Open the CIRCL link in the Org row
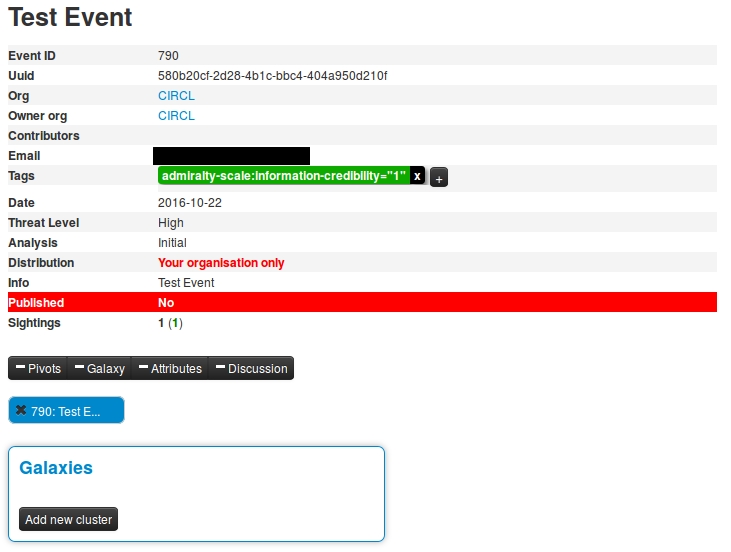The image size is (731, 552). pos(176,96)
